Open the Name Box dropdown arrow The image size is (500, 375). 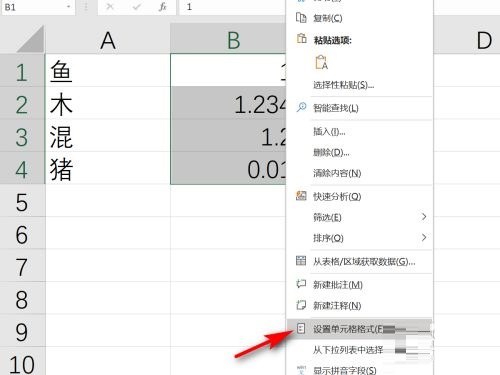click(68, 7)
